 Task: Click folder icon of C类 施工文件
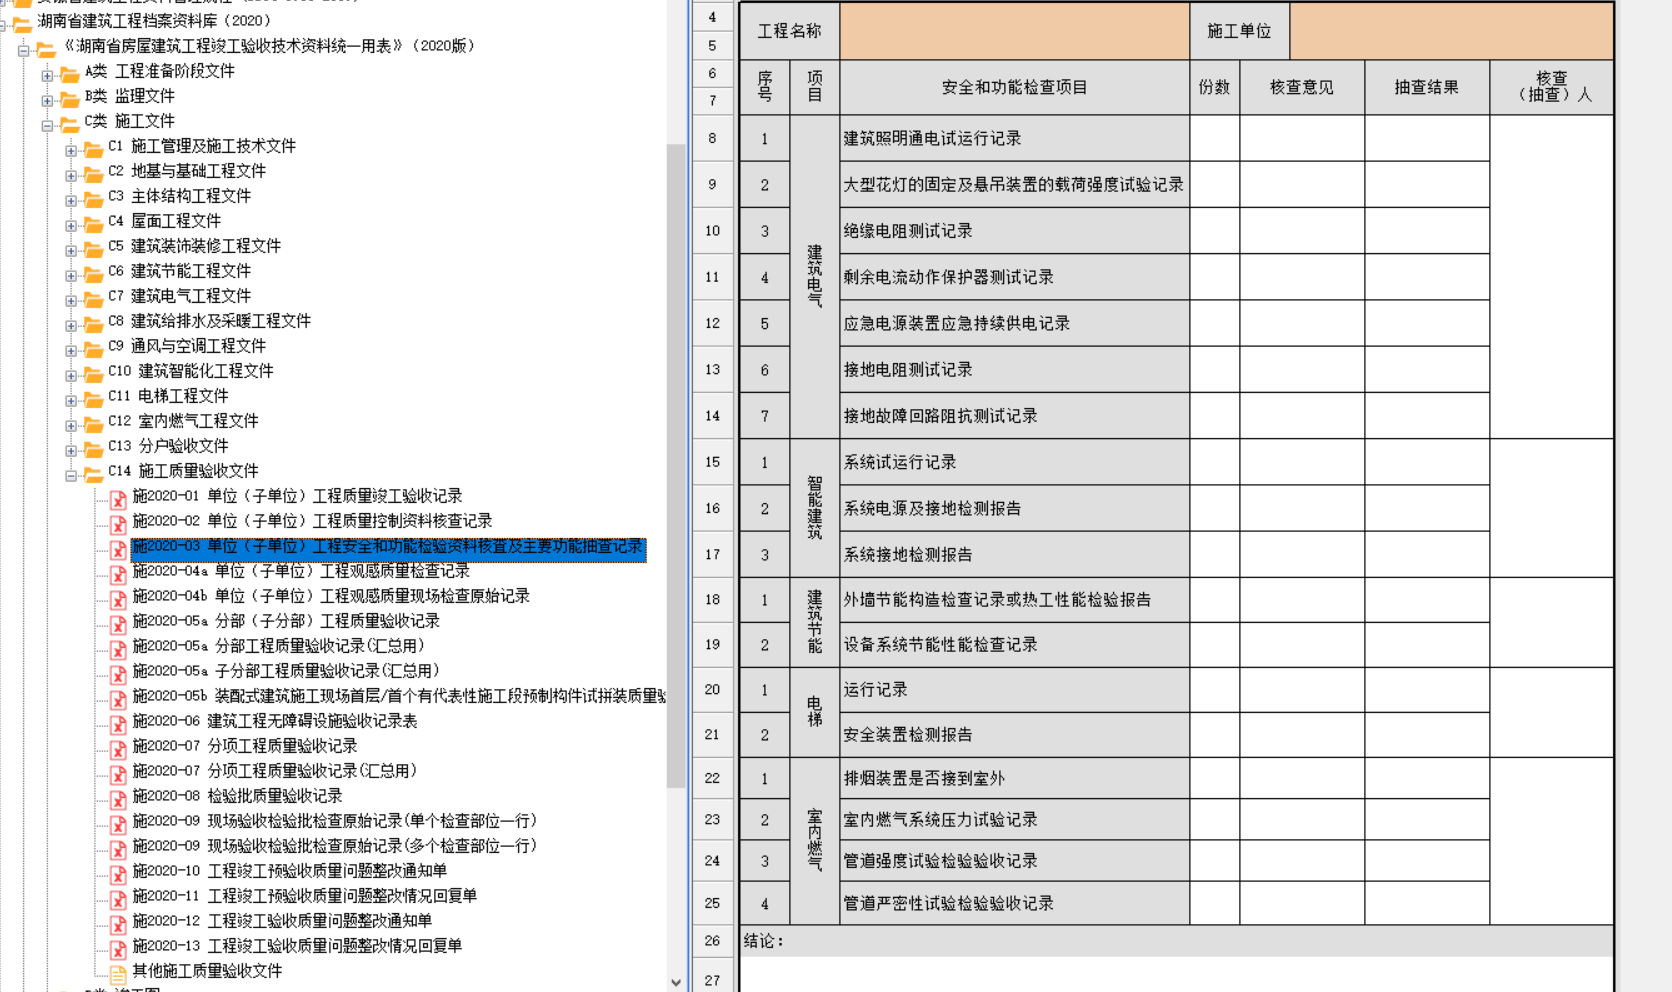click(x=69, y=123)
